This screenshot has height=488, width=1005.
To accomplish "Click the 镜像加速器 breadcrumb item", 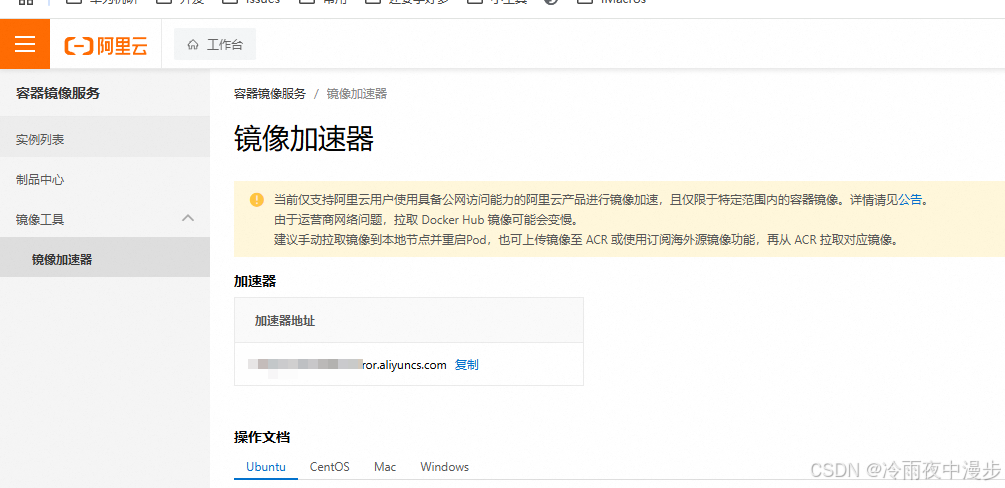I will [x=357, y=94].
